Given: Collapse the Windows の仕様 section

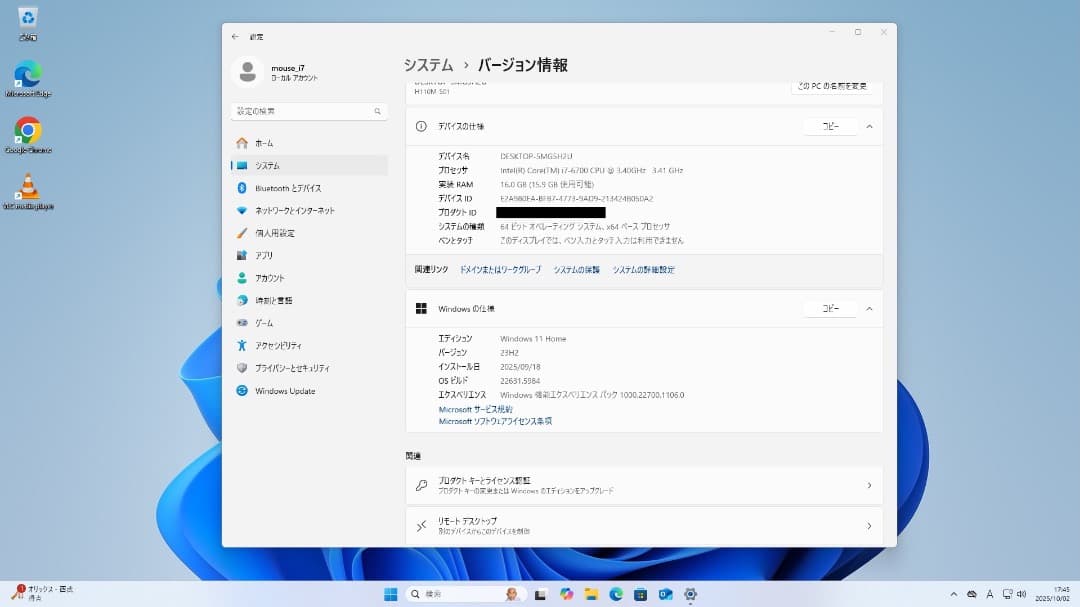Looking at the screenshot, I should pos(869,308).
